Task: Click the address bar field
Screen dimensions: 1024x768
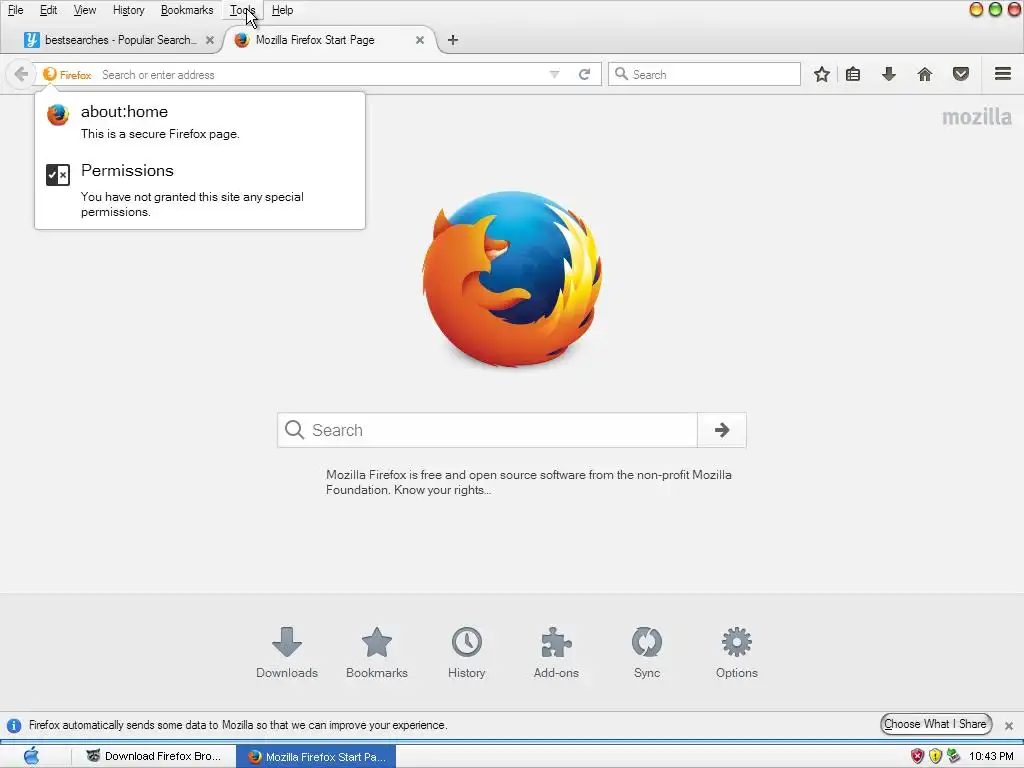Action: click(x=320, y=74)
